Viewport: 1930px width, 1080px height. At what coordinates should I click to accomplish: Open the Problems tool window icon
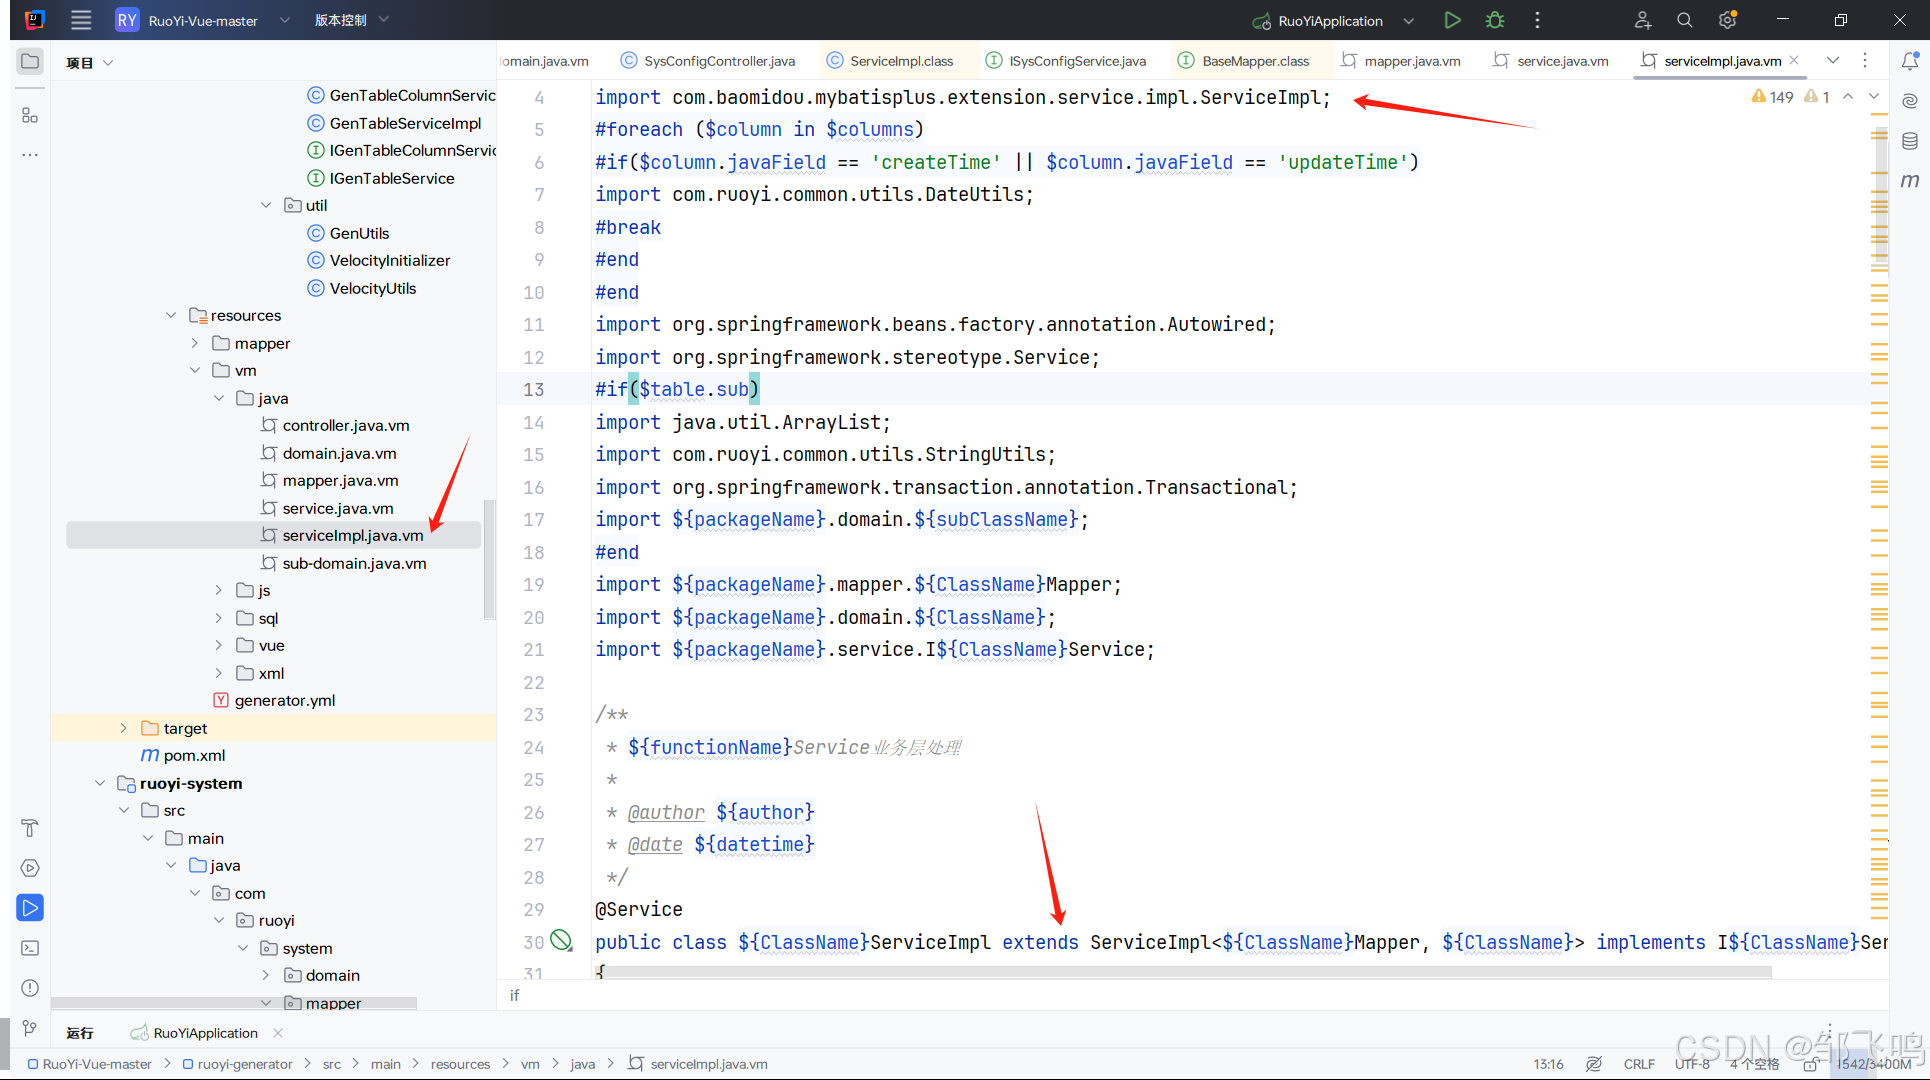30,988
